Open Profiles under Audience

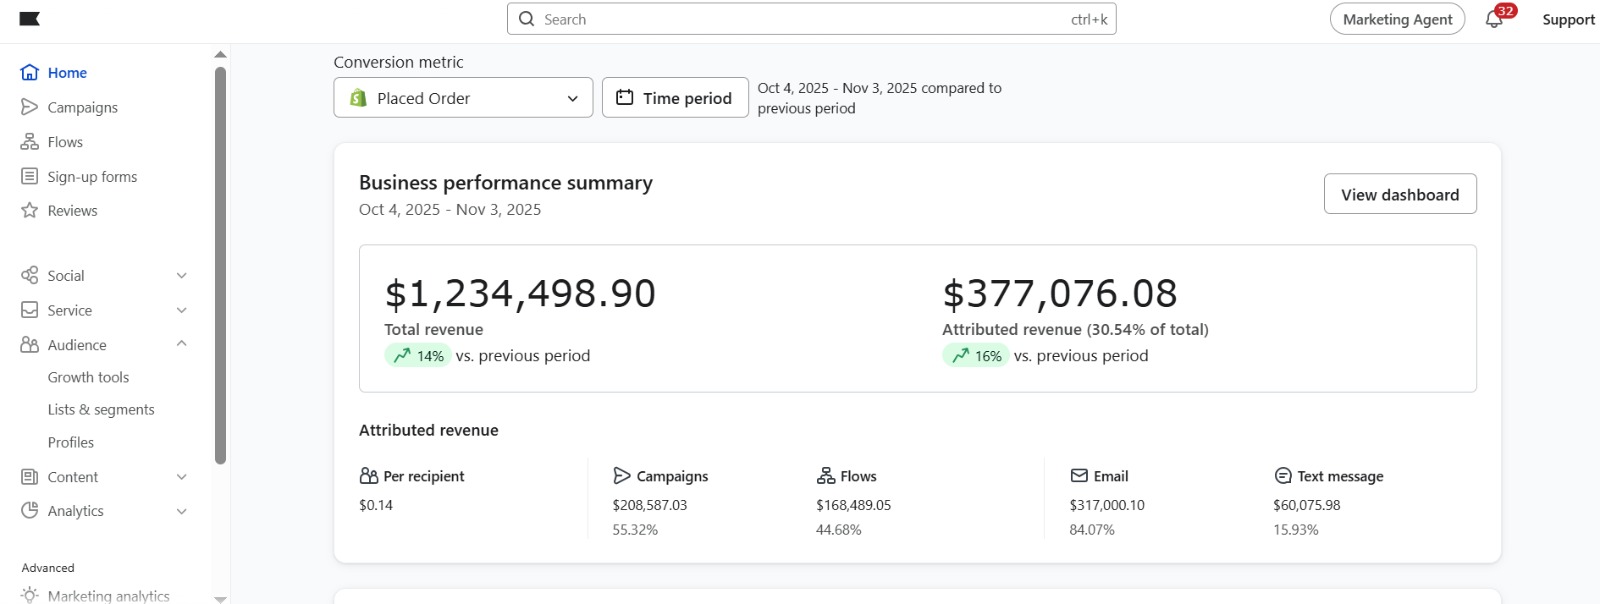coord(71,442)
